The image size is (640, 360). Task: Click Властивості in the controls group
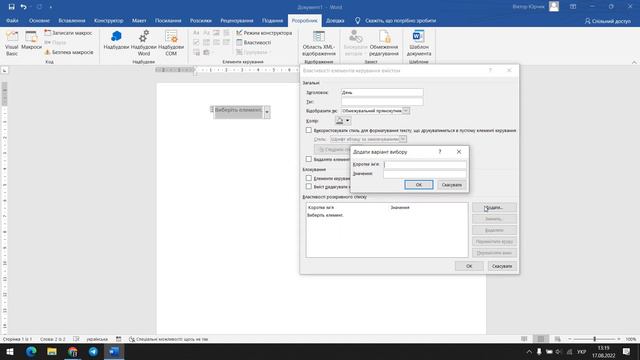tap(253, 42)
